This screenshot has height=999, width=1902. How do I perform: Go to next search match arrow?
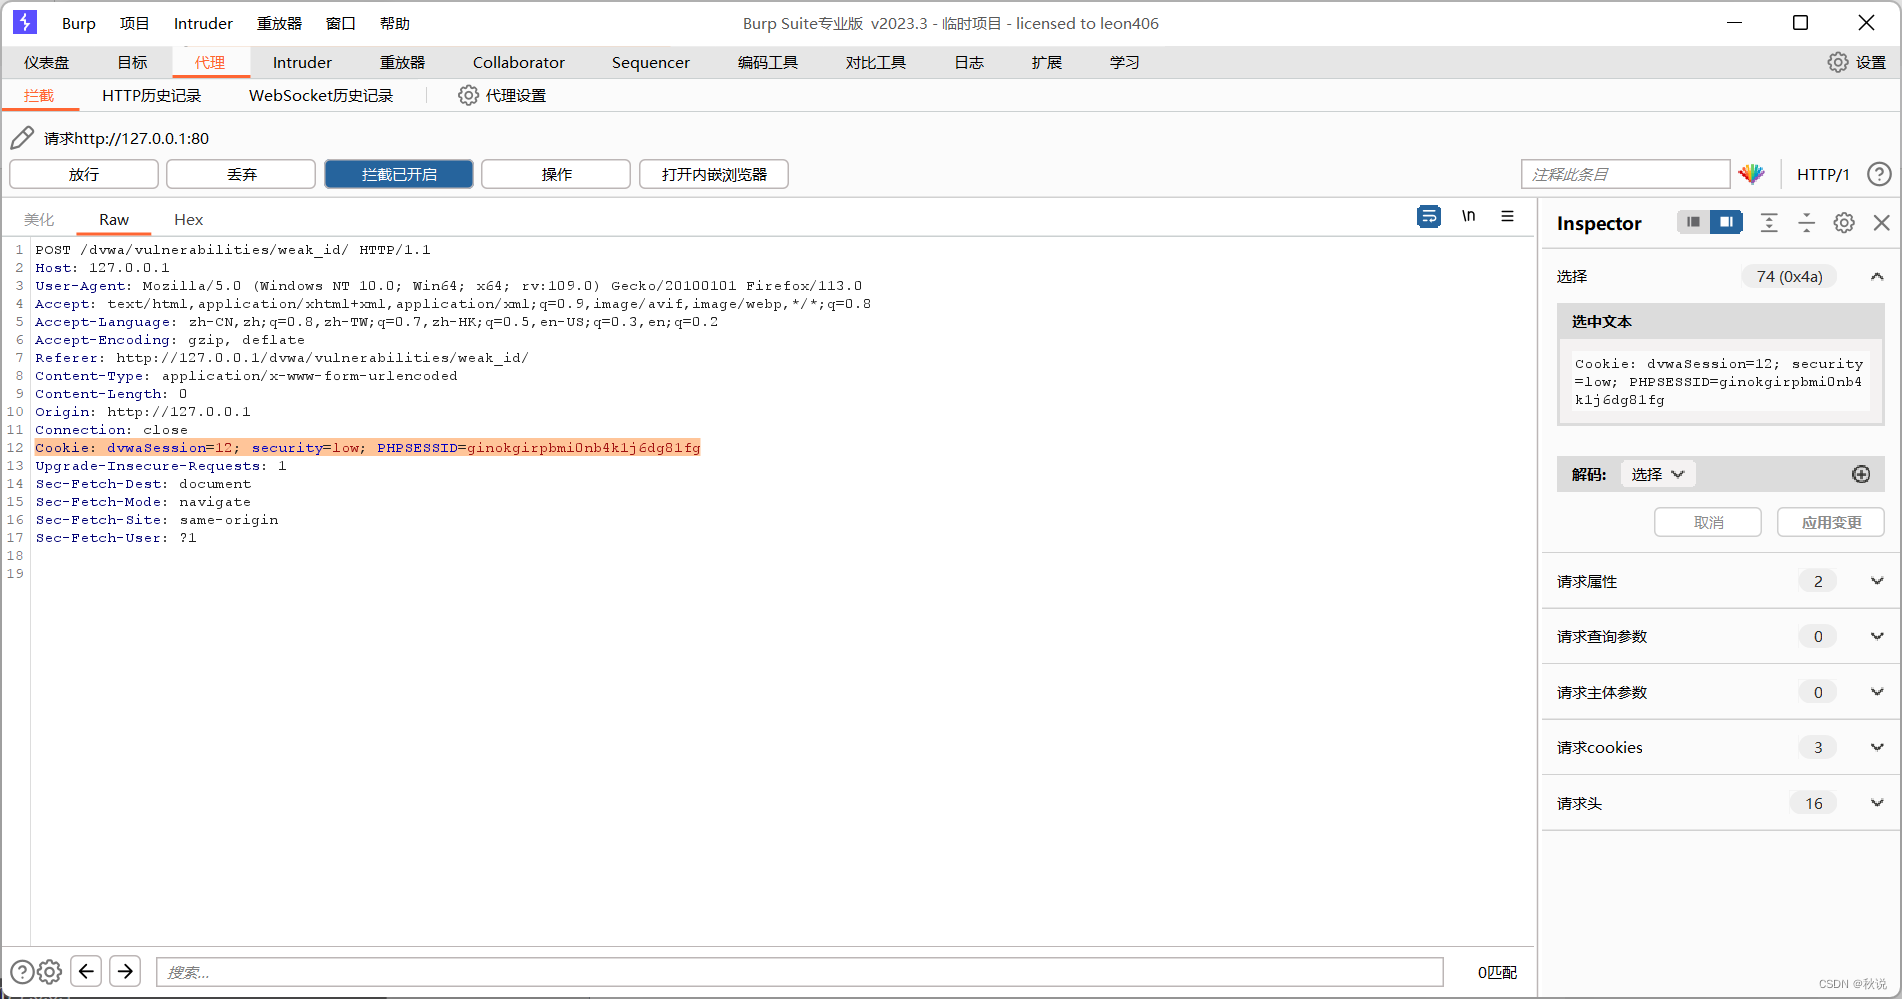tap(125, 971)
